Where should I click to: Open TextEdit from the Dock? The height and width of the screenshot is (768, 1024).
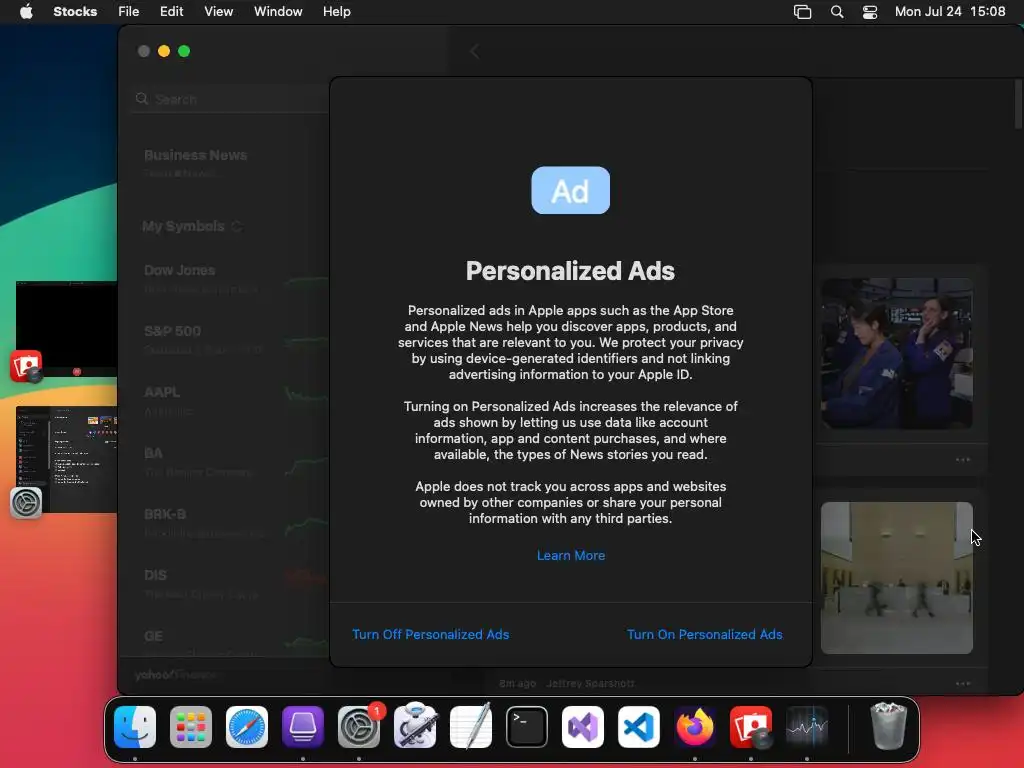[471, 727]
